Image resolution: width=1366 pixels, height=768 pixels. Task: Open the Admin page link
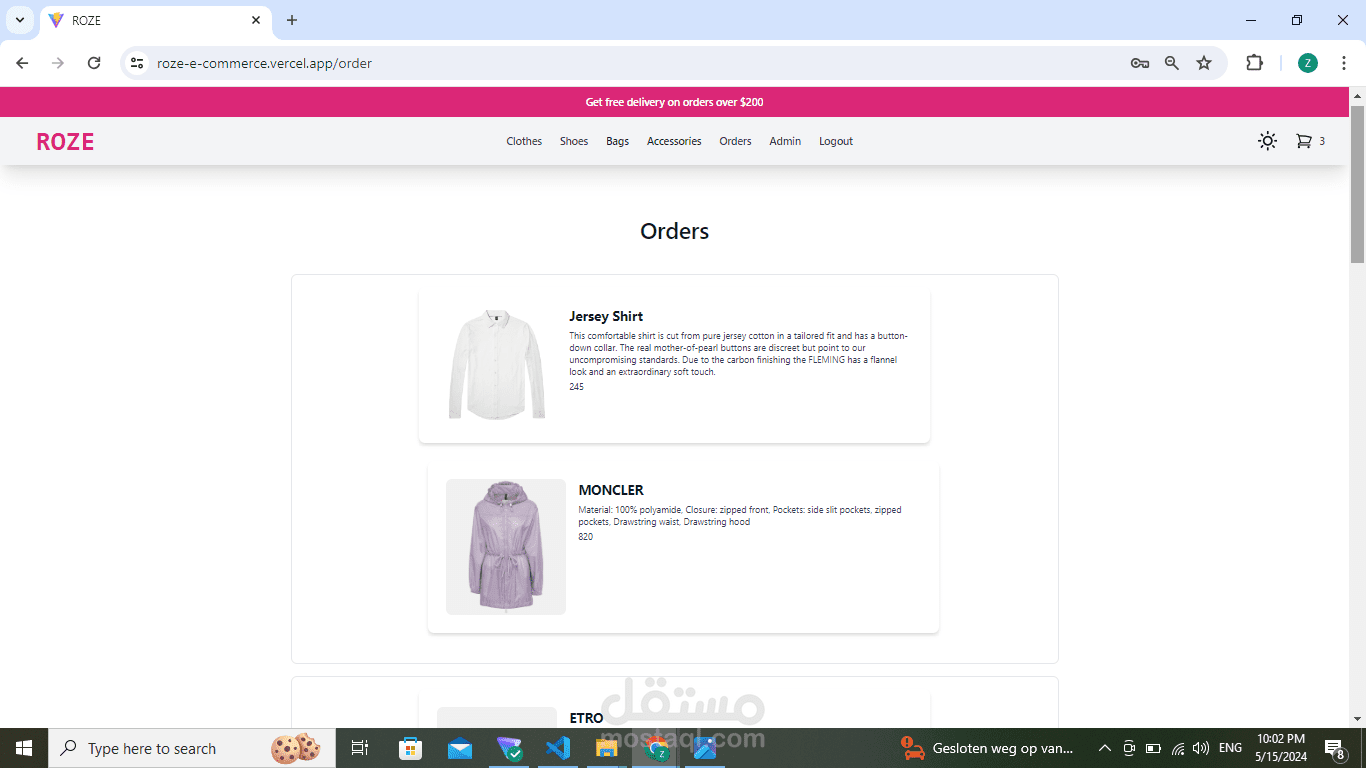[785, 141]
